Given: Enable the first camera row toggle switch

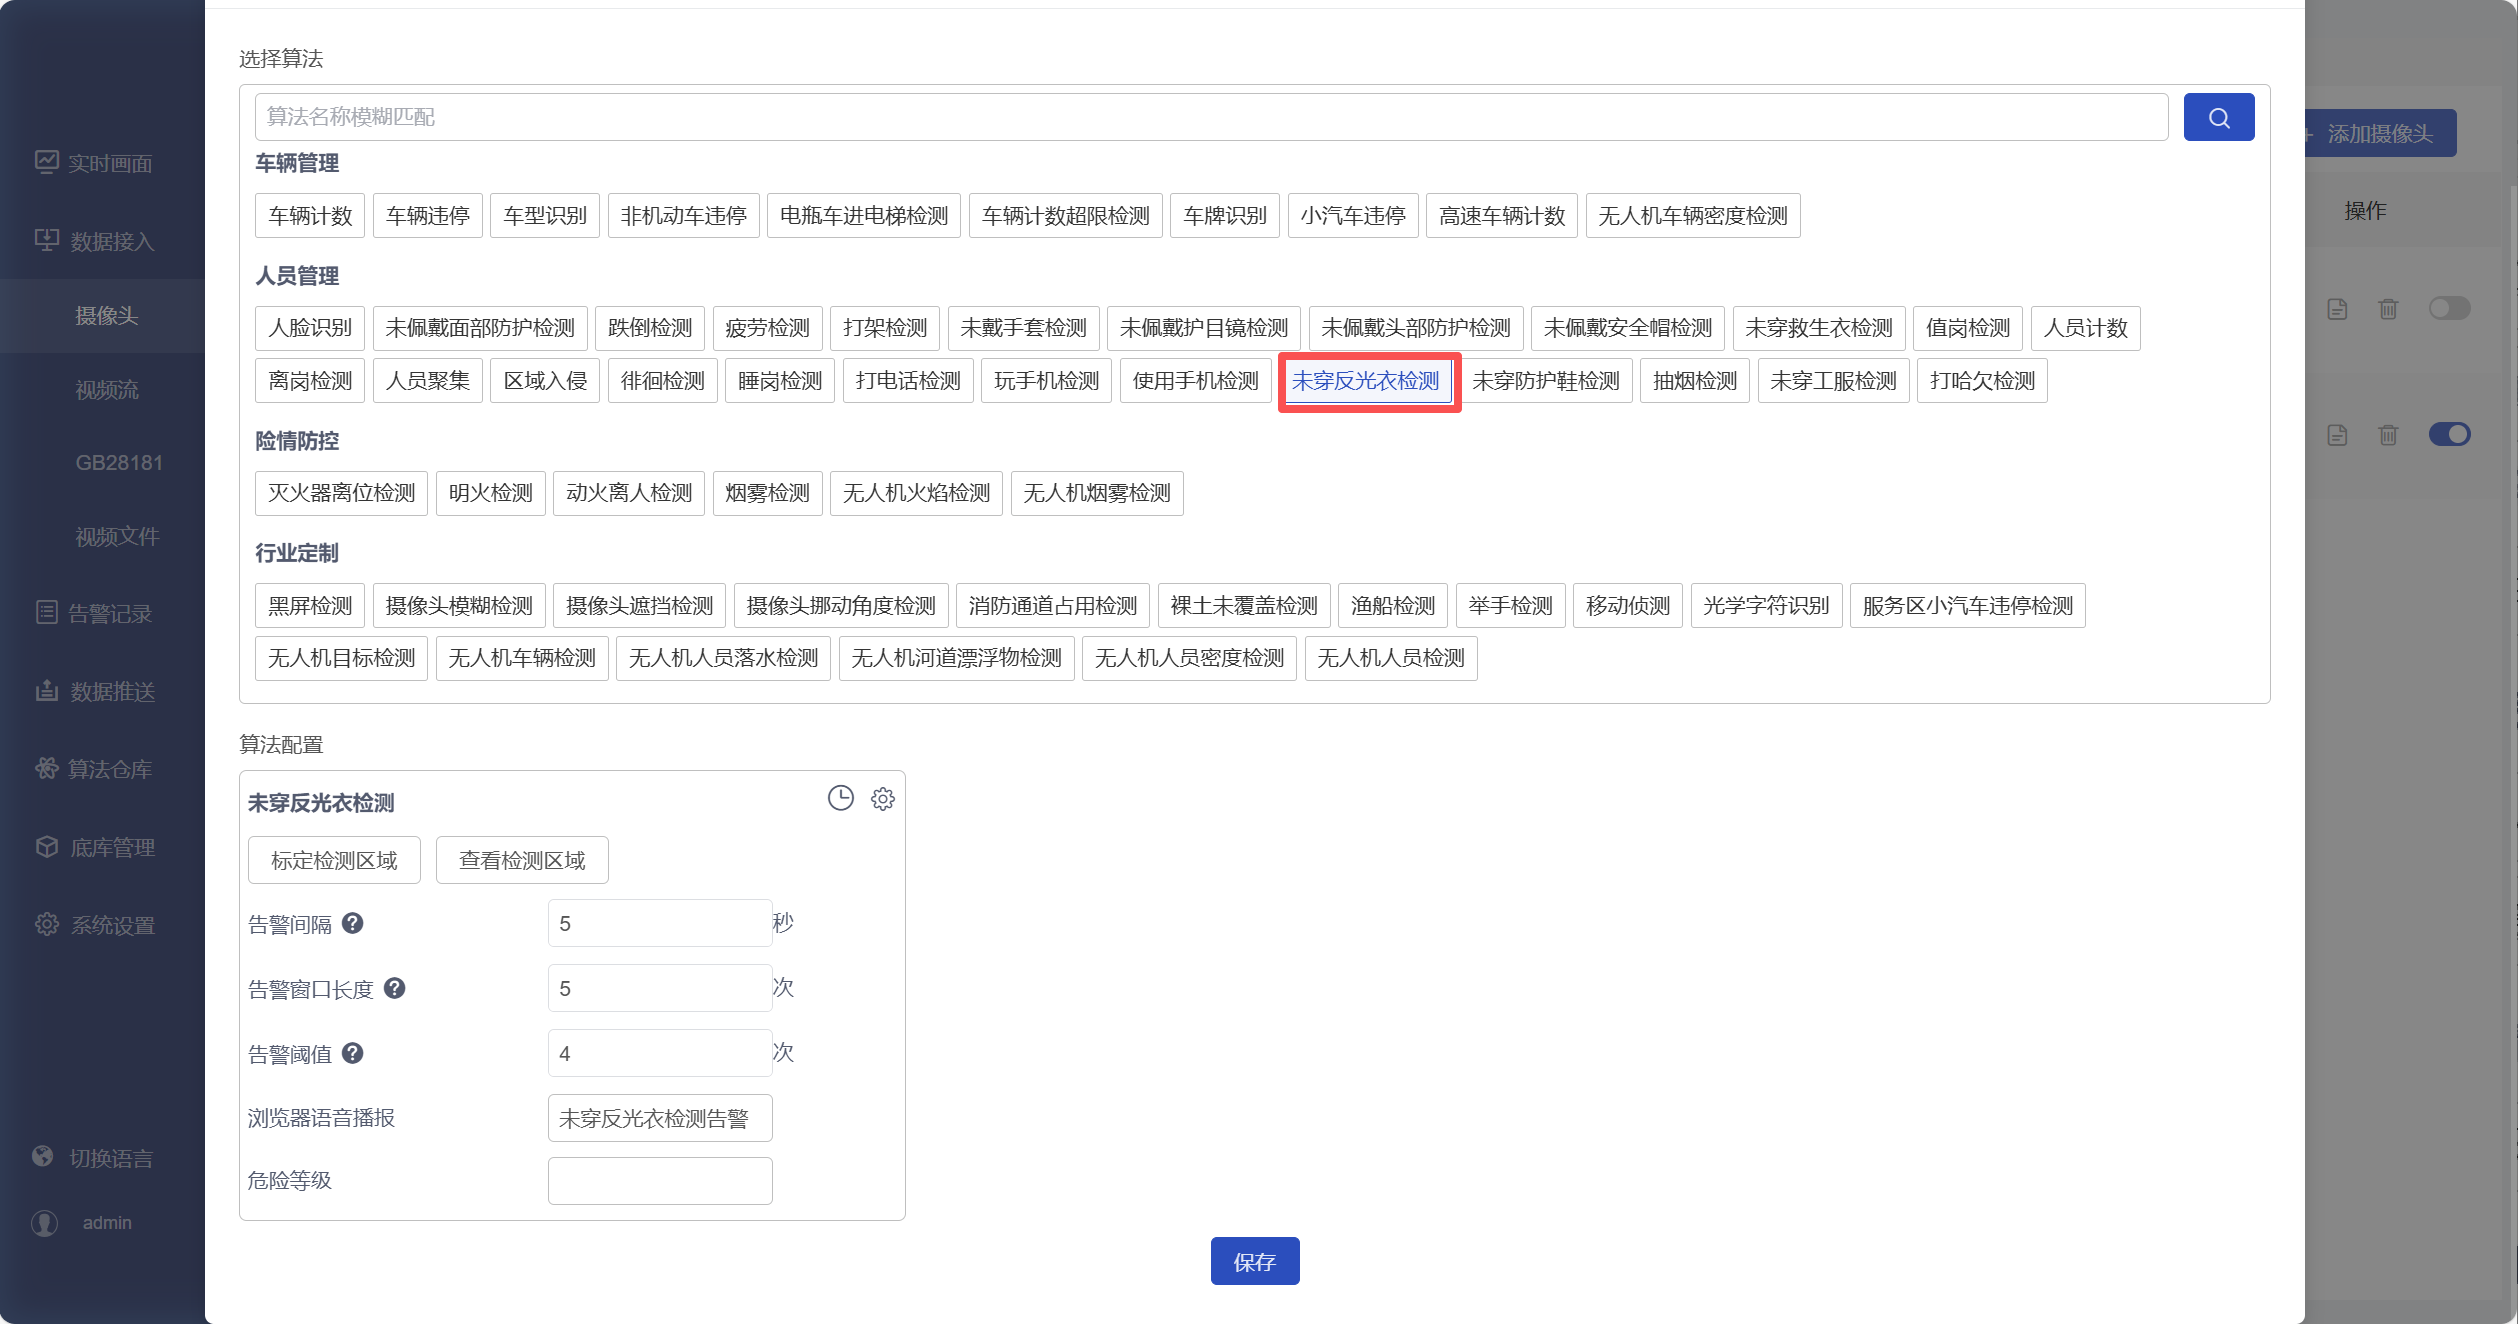Looking at the screenshot, I should [x=2449, y=308].
